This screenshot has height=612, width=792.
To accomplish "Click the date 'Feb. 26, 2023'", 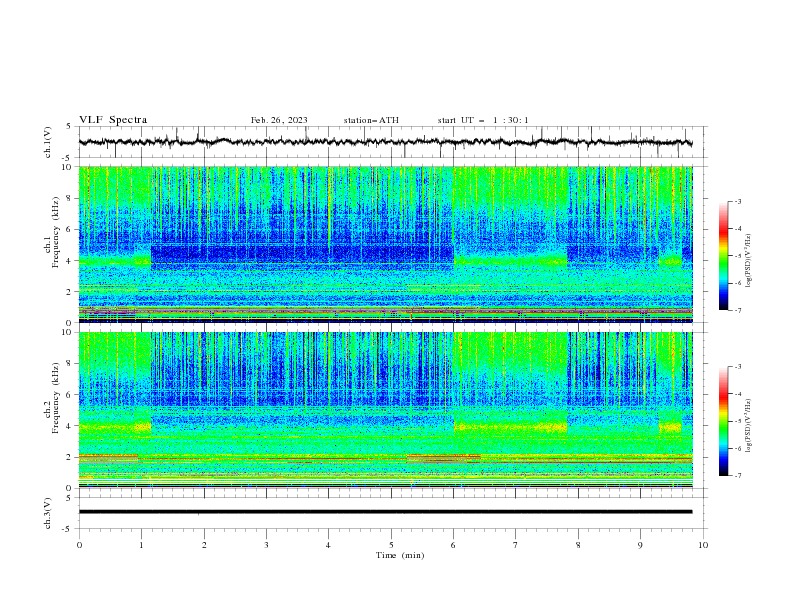I will [x=279, y=120].
